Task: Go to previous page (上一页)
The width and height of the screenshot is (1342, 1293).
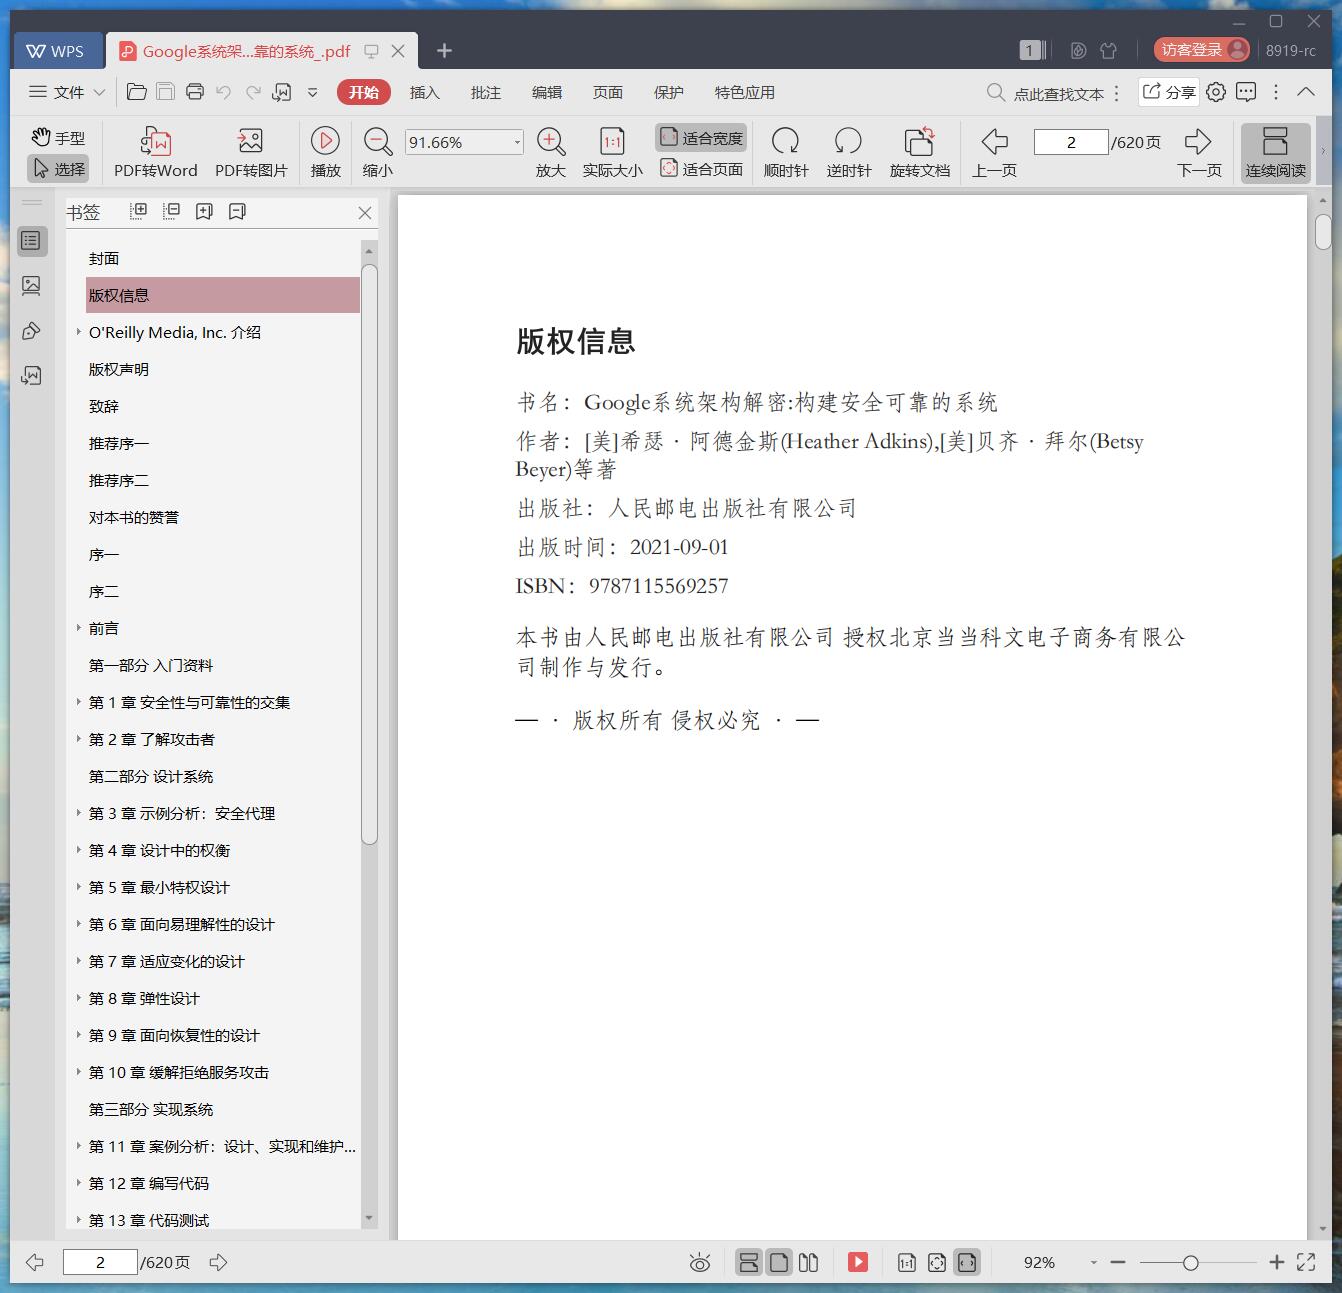Action: click(994, 153)
